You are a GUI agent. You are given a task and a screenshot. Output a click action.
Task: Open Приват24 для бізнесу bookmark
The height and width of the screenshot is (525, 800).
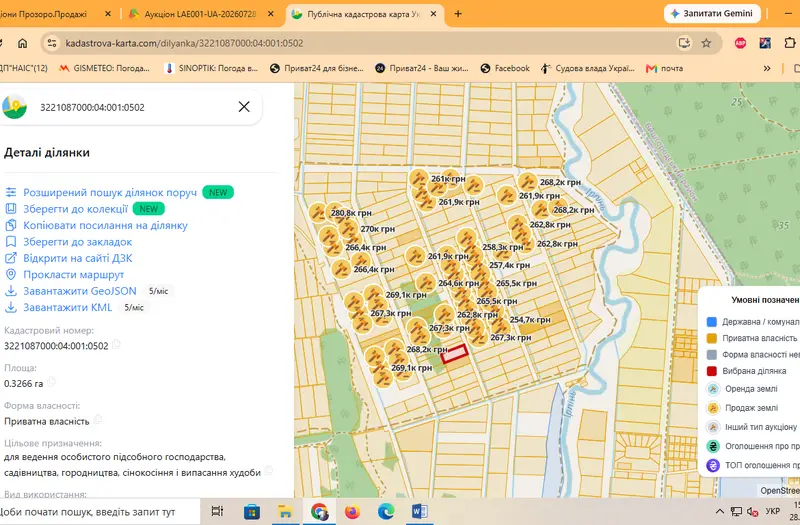(316, 68)
